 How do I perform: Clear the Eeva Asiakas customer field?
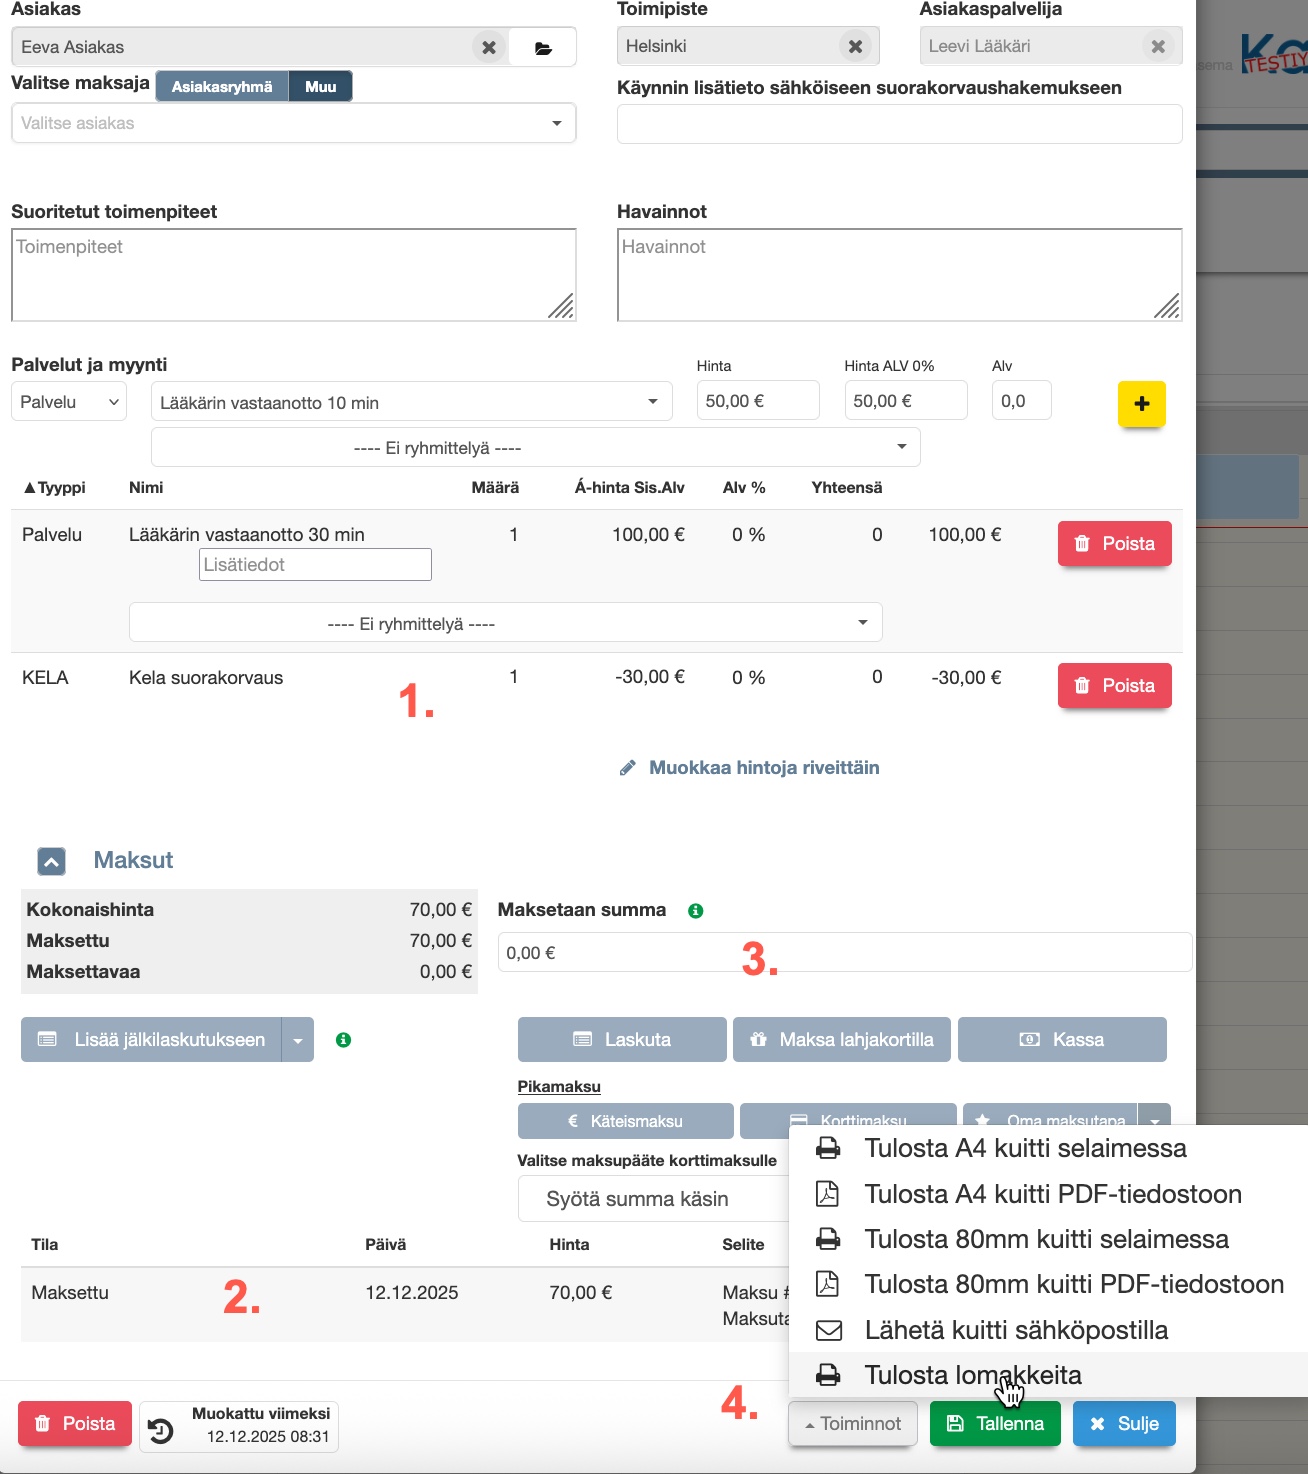pos(488,47)
